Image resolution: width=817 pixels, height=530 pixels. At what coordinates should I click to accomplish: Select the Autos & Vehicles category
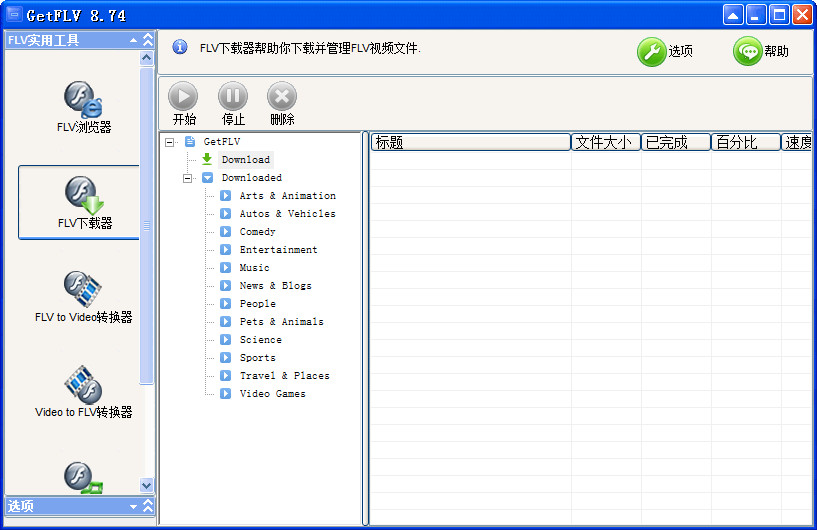(x=288, y=214)
